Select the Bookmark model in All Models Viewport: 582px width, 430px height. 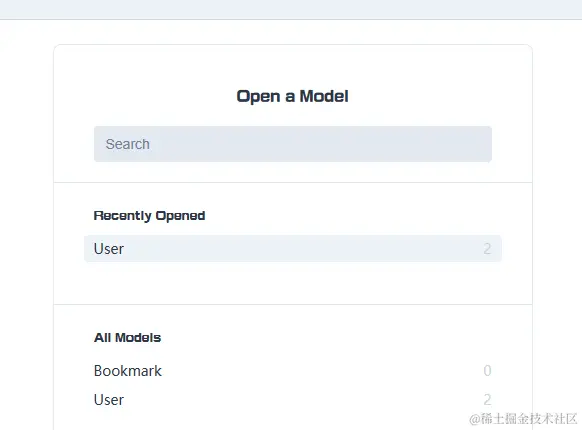coord(128,371)
